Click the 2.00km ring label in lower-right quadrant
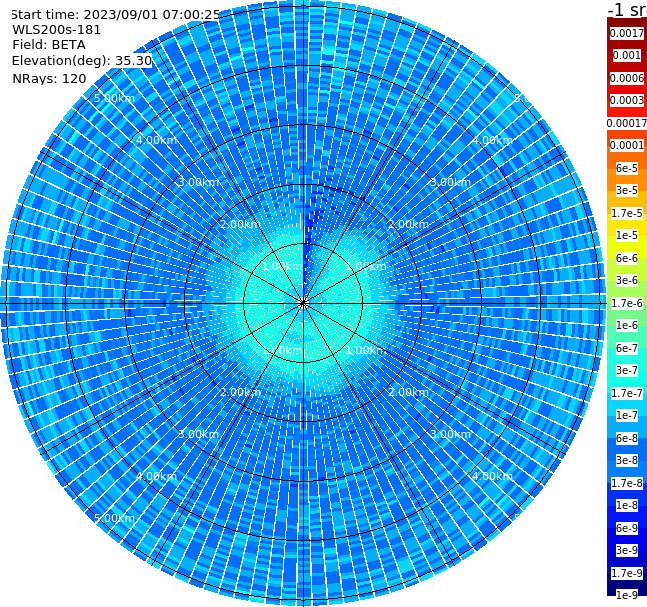 (408, 392)
